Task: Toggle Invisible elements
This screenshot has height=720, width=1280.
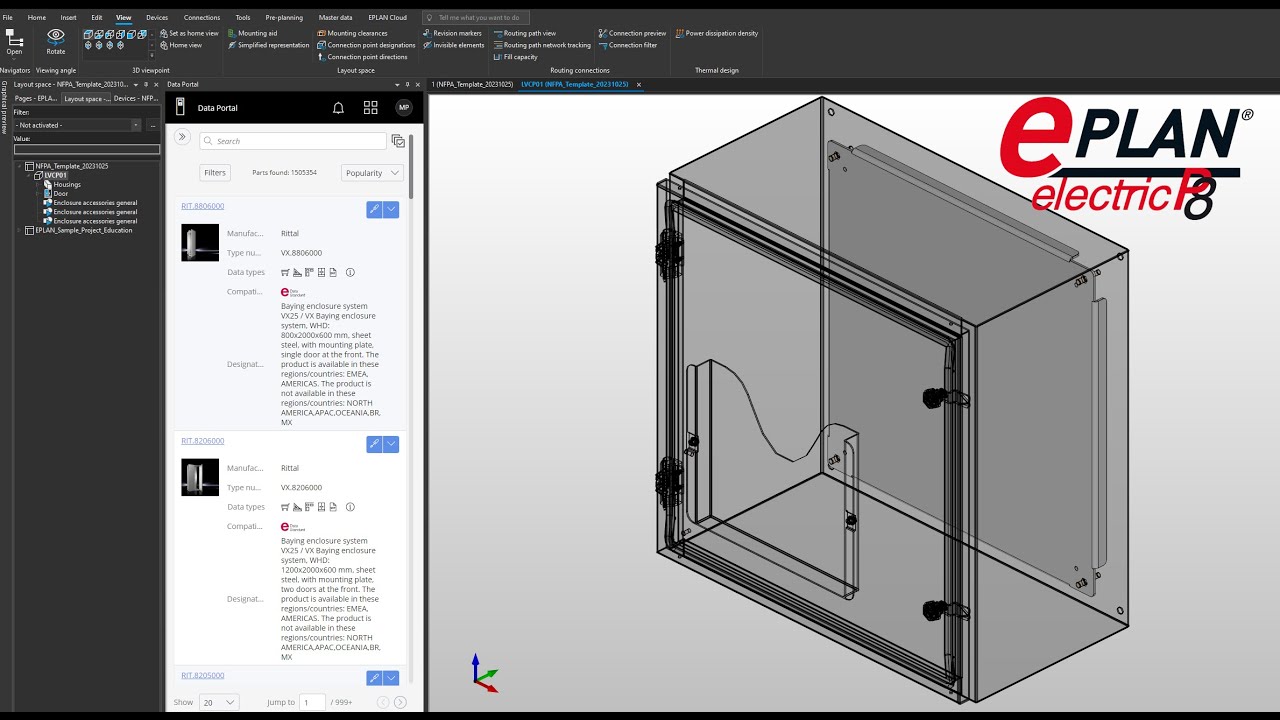Action: [x=454, y=45]
